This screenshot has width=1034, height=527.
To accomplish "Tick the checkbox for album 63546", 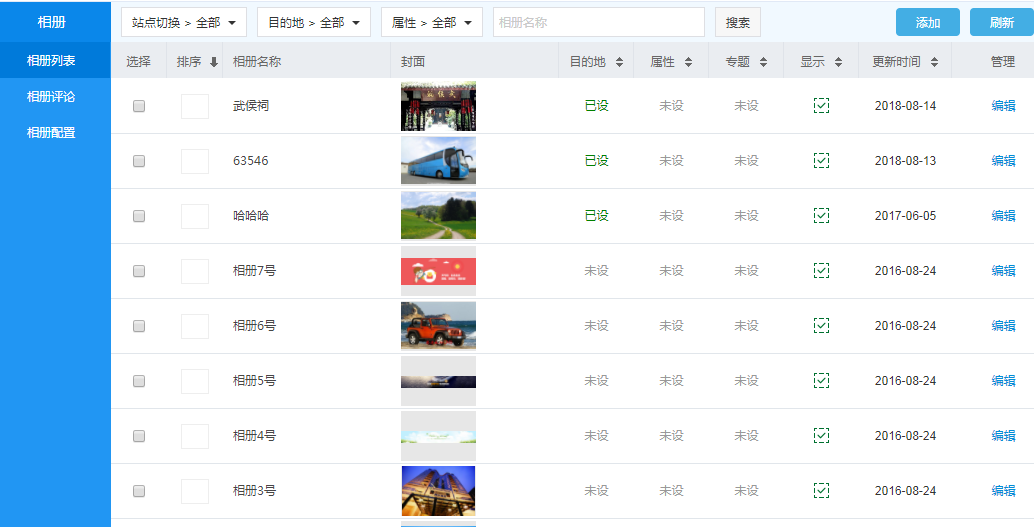I will tap(139, 161).
